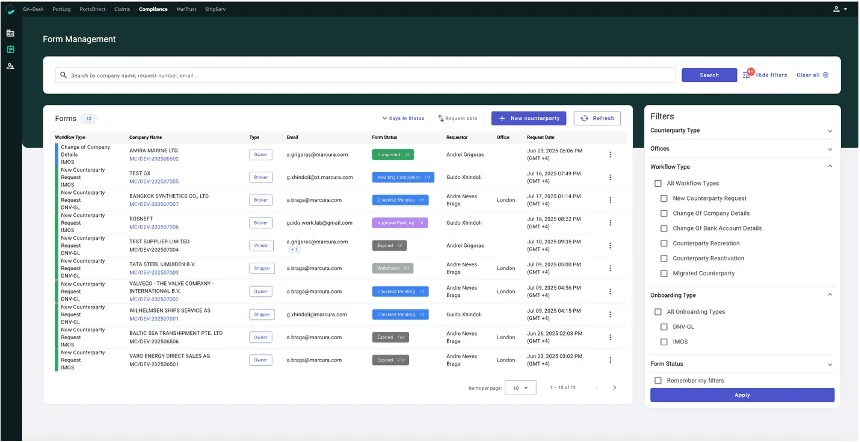Focus the company name search field
860x442 pixels.
(x=365, y=75)
